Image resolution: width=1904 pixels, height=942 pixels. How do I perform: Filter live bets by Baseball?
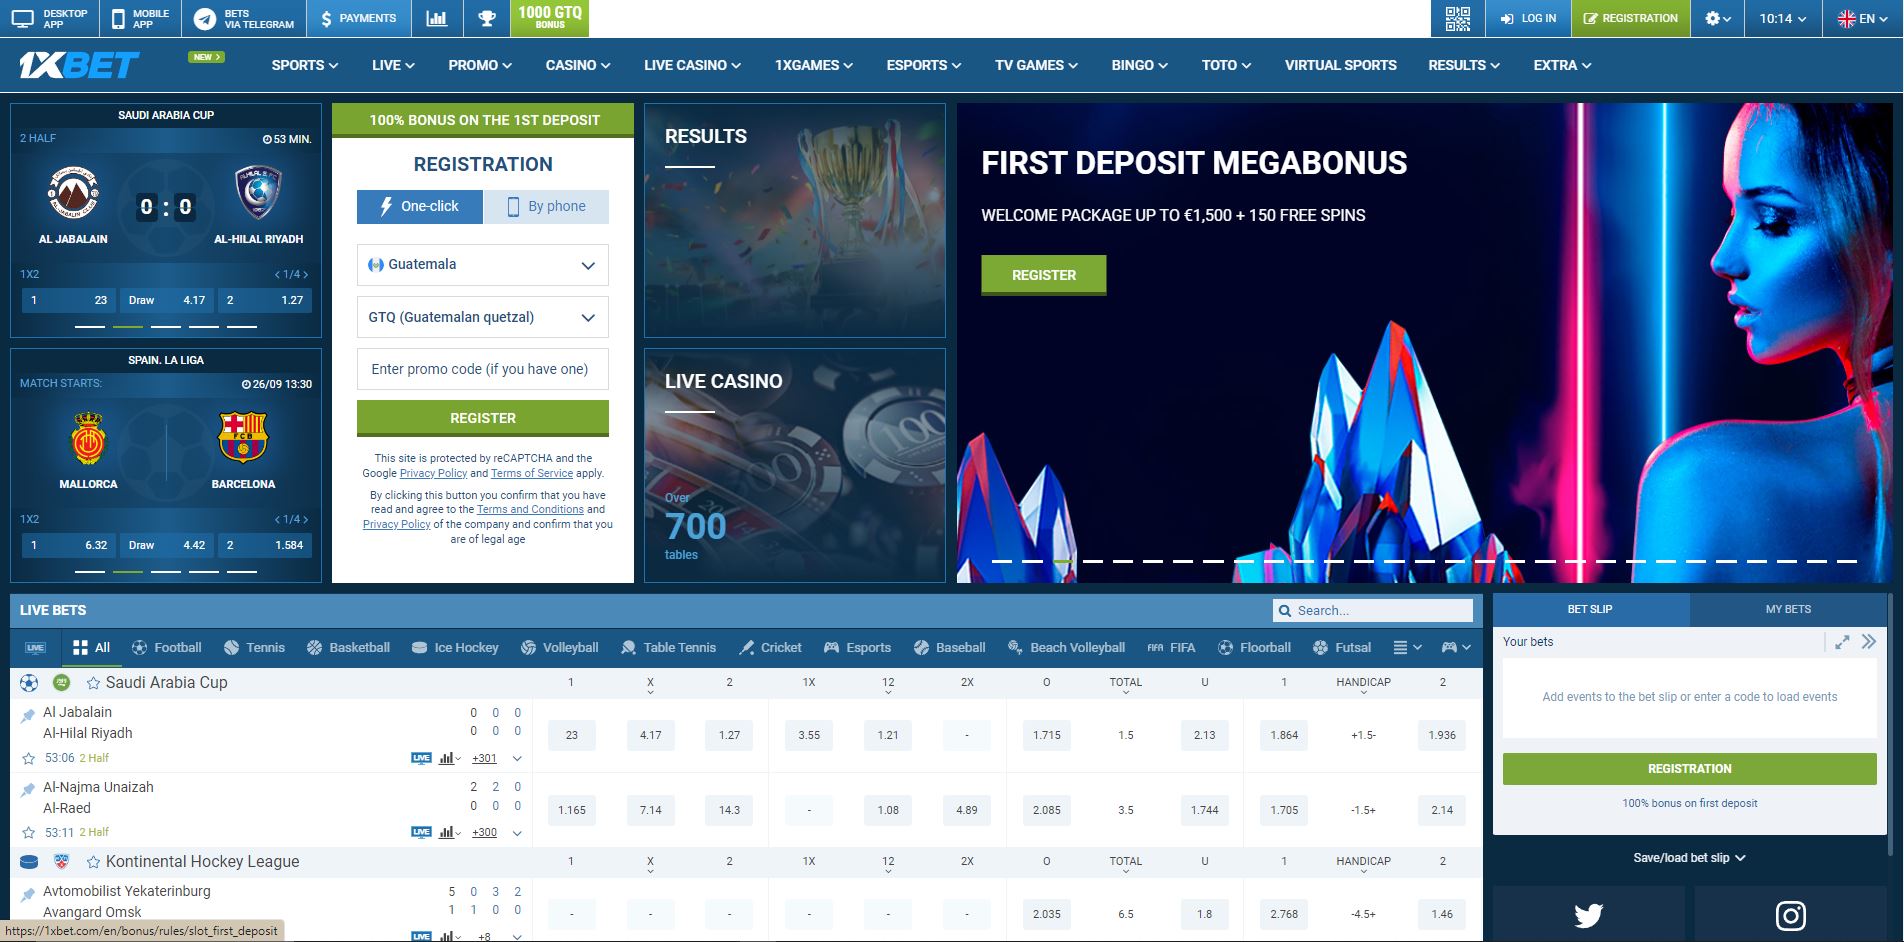(x=950, y=648)
